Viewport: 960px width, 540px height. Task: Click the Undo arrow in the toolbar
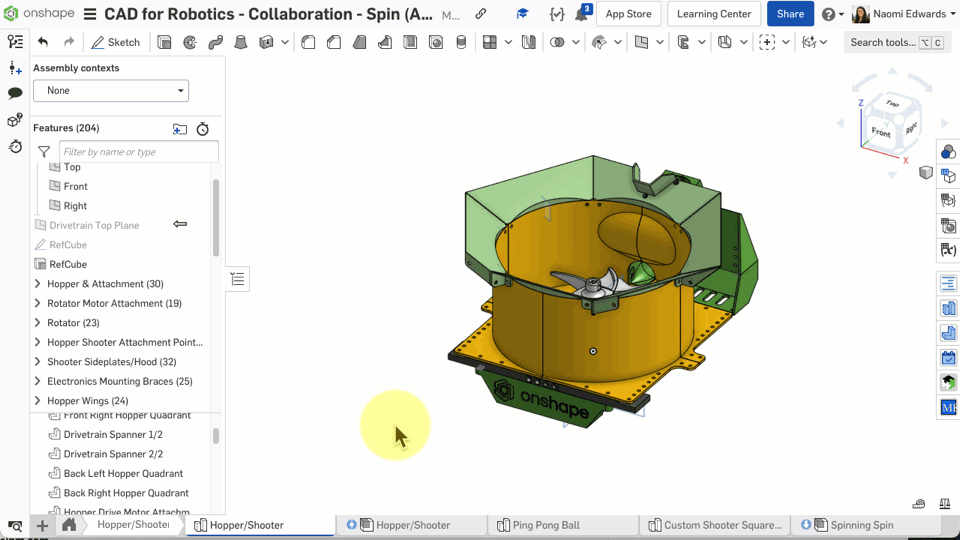[43, 42]
